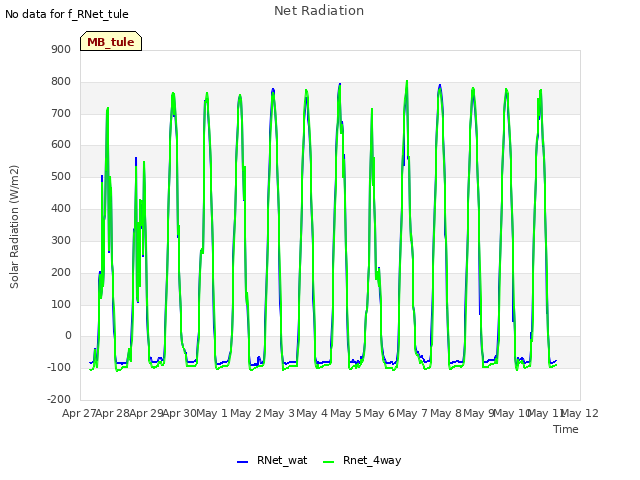Click the May 1 x-axis date label
640x480 pixels.
(x=211, y=413)
